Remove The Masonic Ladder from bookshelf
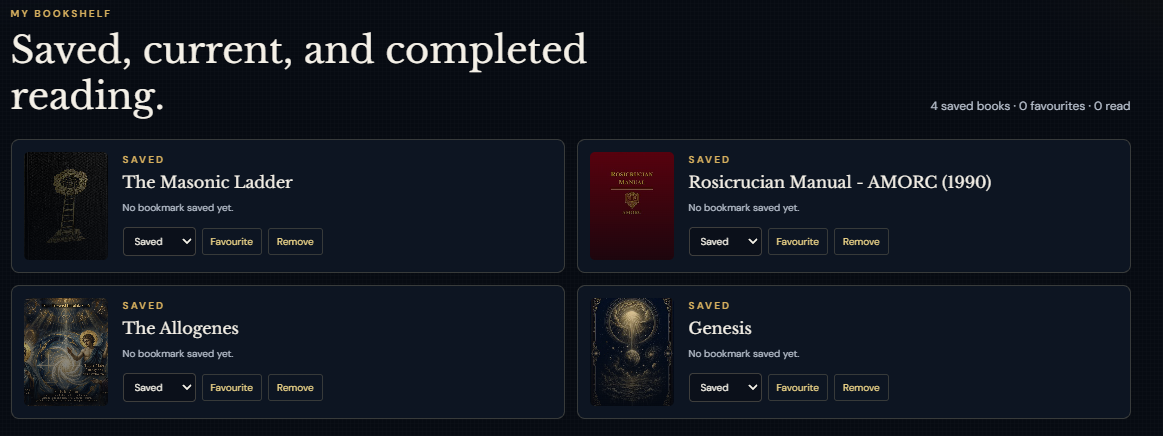 [x=295, y=242]
